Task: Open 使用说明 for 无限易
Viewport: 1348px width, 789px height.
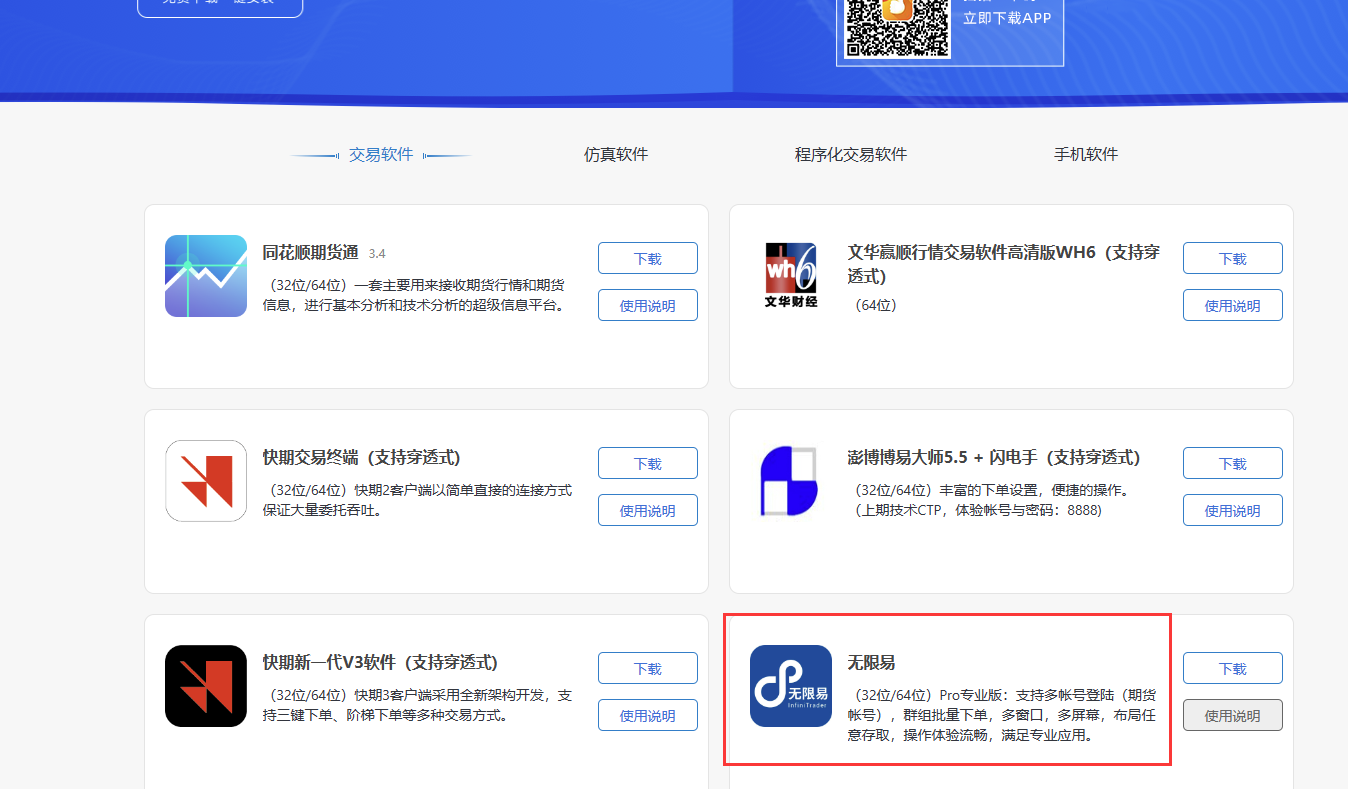Action: (x=1233, y=715)
